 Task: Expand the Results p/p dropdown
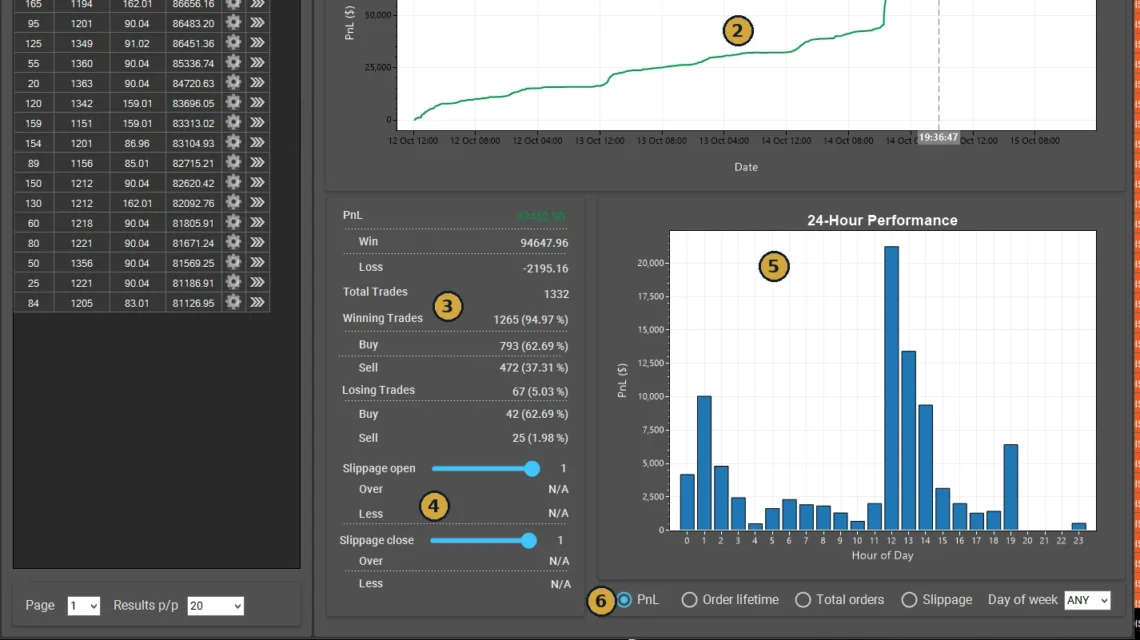(215, 606)
